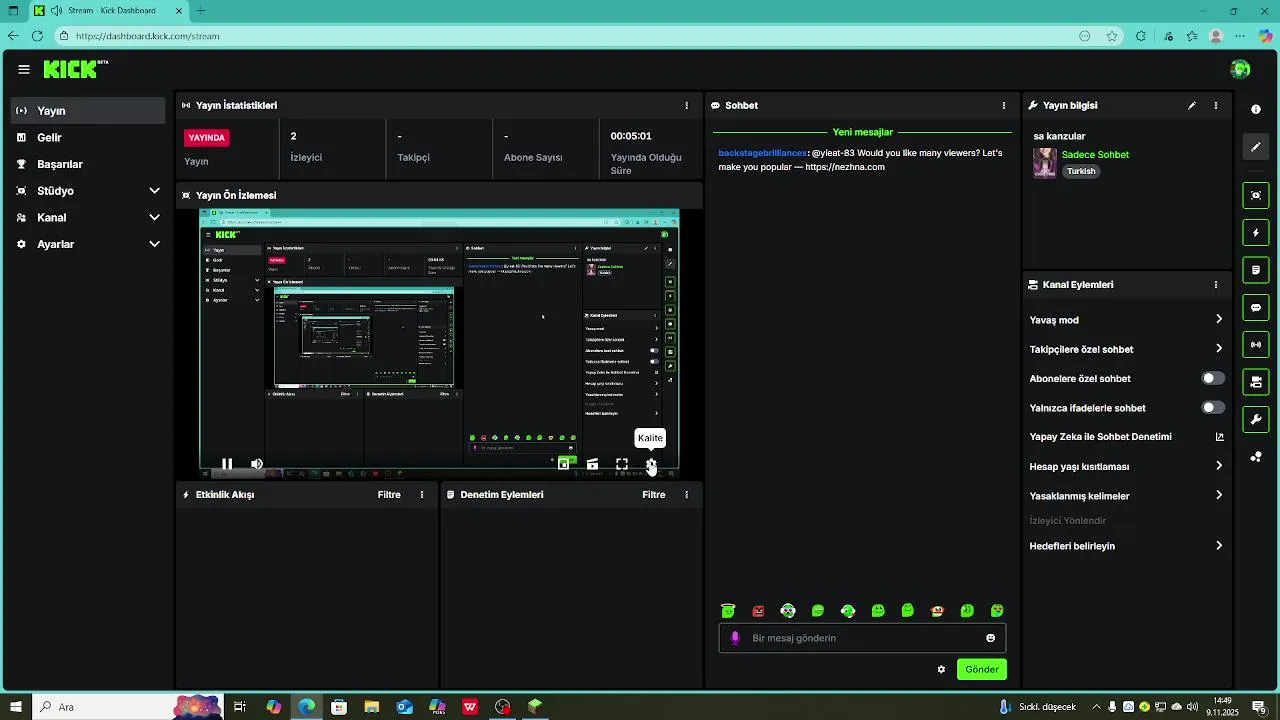This screenshot has height=720, width=1280.
Task: Switch to Stream - Kick Dashboard browser tab
Action: coord(109,11)
